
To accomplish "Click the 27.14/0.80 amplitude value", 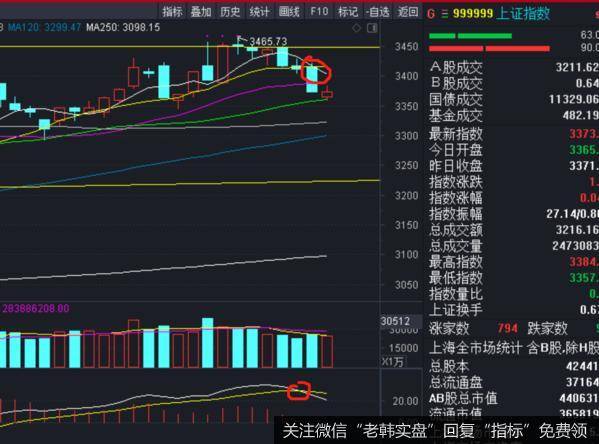I will (x=572, y=214).
